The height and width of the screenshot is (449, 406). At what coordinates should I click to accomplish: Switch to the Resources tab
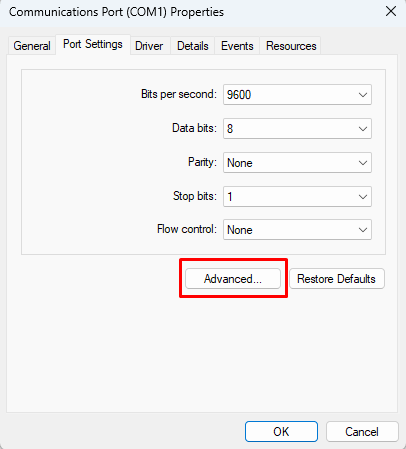click(291, 46)
